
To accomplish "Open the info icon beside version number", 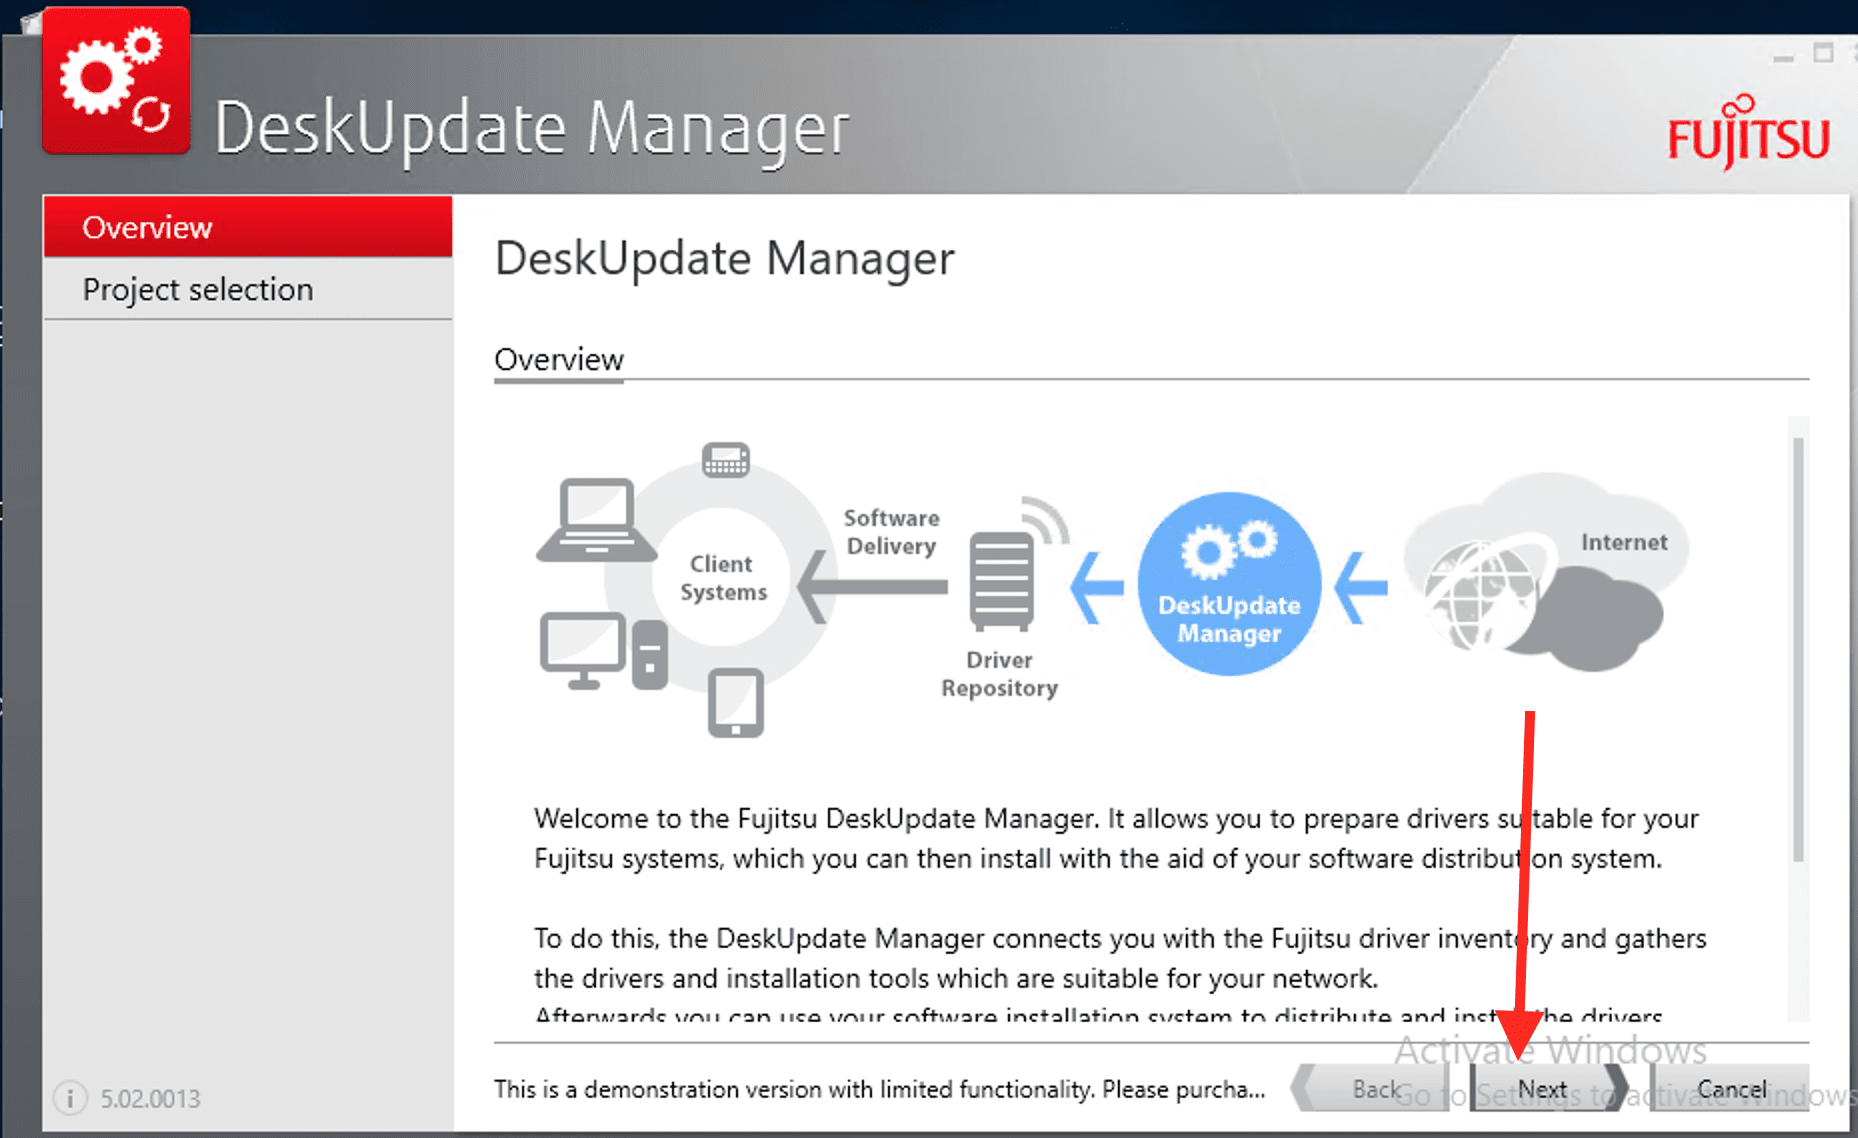I will [x=70, y=1098].
